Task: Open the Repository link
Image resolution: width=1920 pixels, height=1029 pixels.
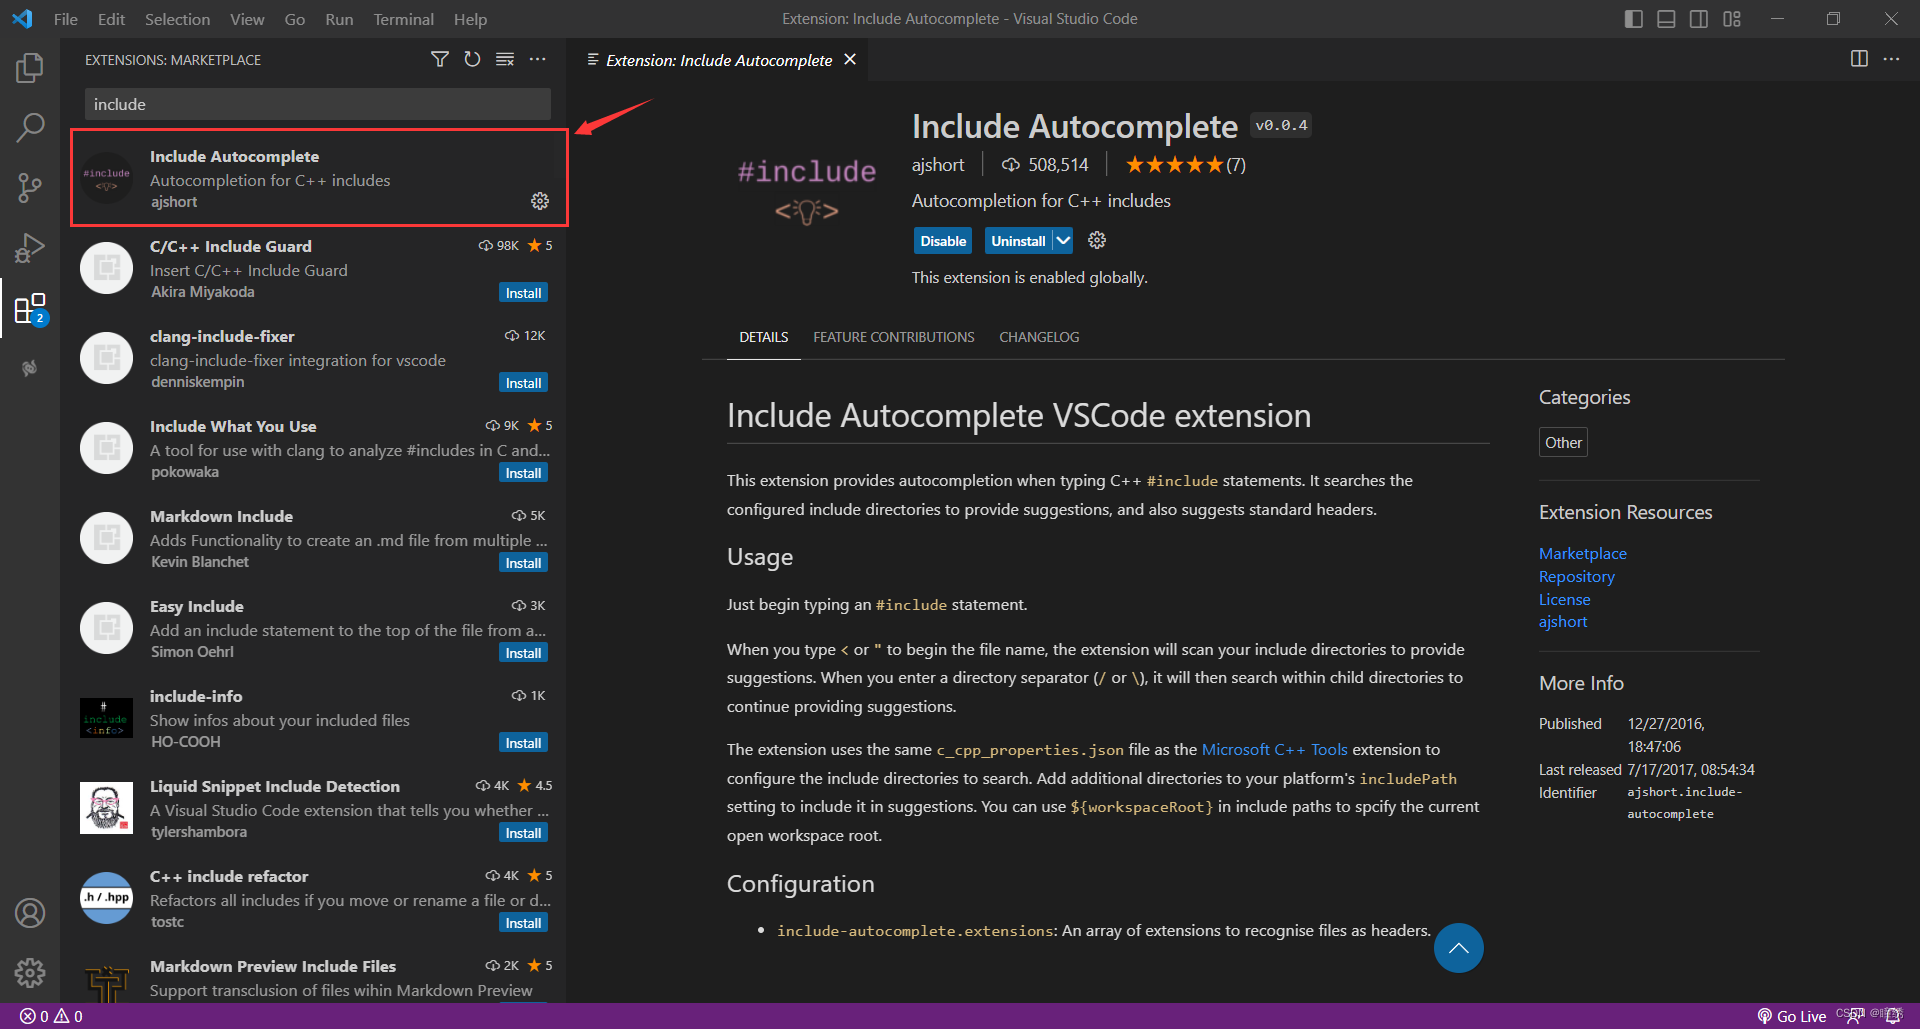Action: pyautogui.click(x=1576, y=576)
